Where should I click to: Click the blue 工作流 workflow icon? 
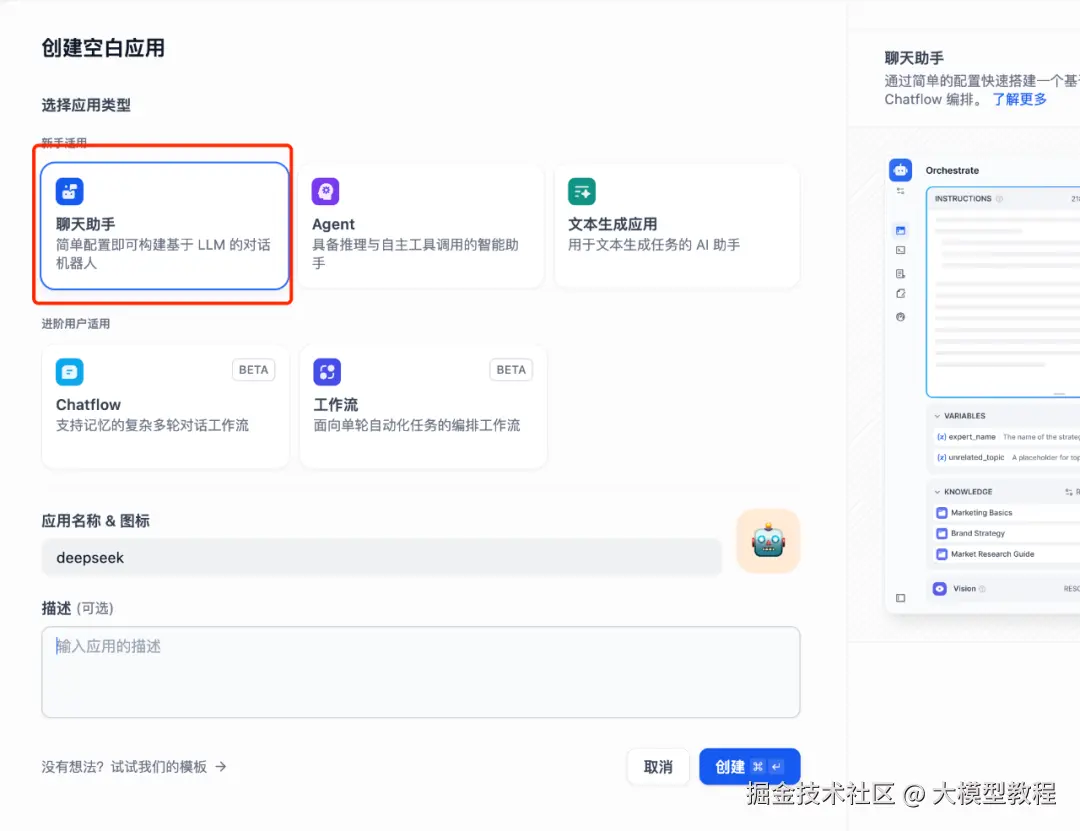[x=327, y=371]
